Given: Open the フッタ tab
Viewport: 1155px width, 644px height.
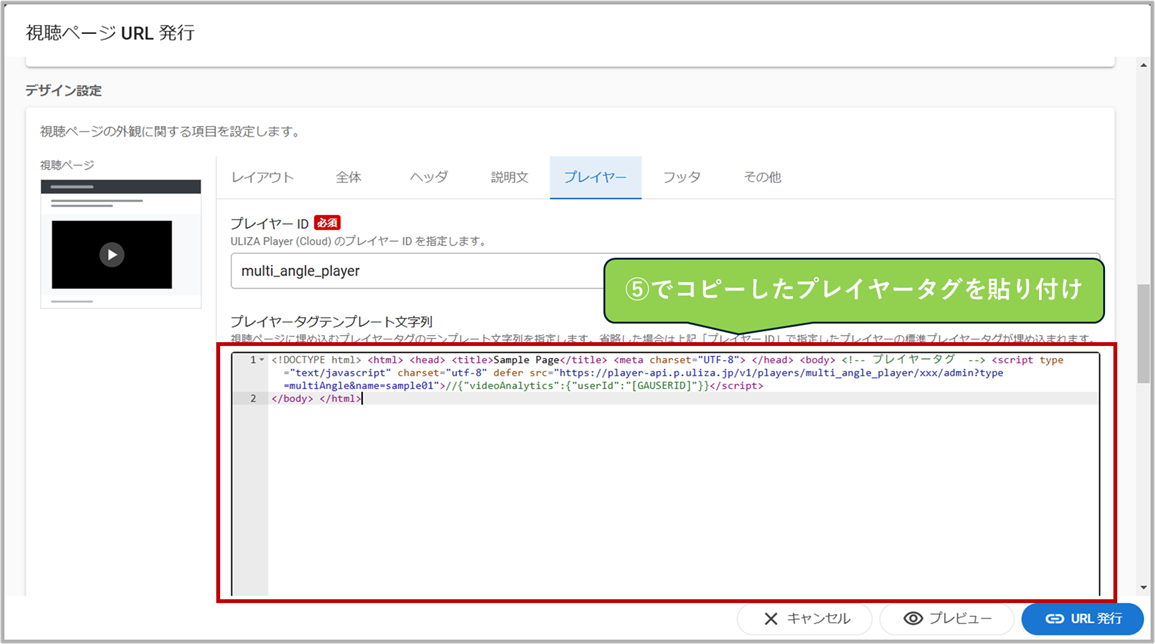Looking at the screenshot, I should [x=681, y=178].
